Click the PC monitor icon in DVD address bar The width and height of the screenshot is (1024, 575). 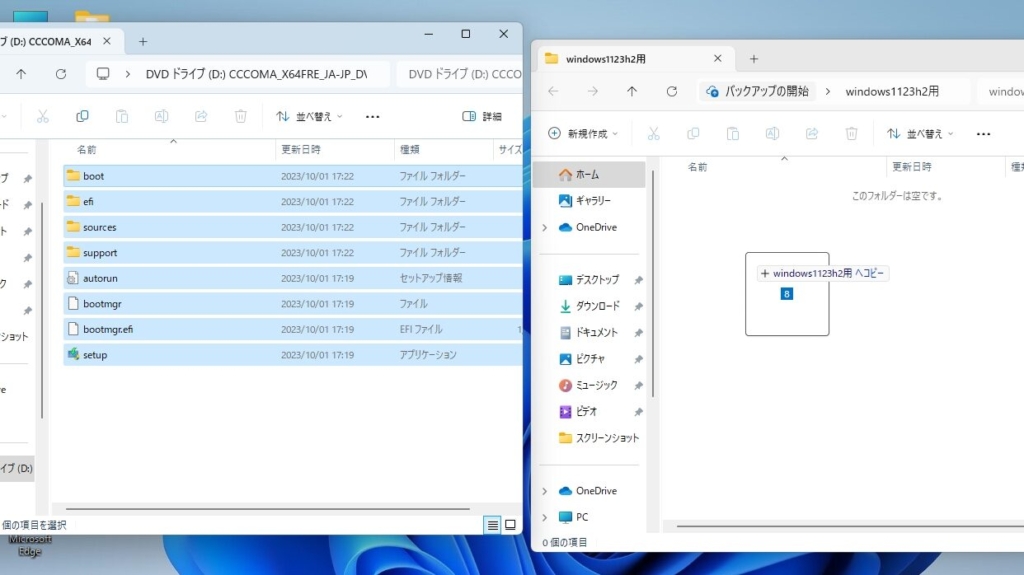103,74
